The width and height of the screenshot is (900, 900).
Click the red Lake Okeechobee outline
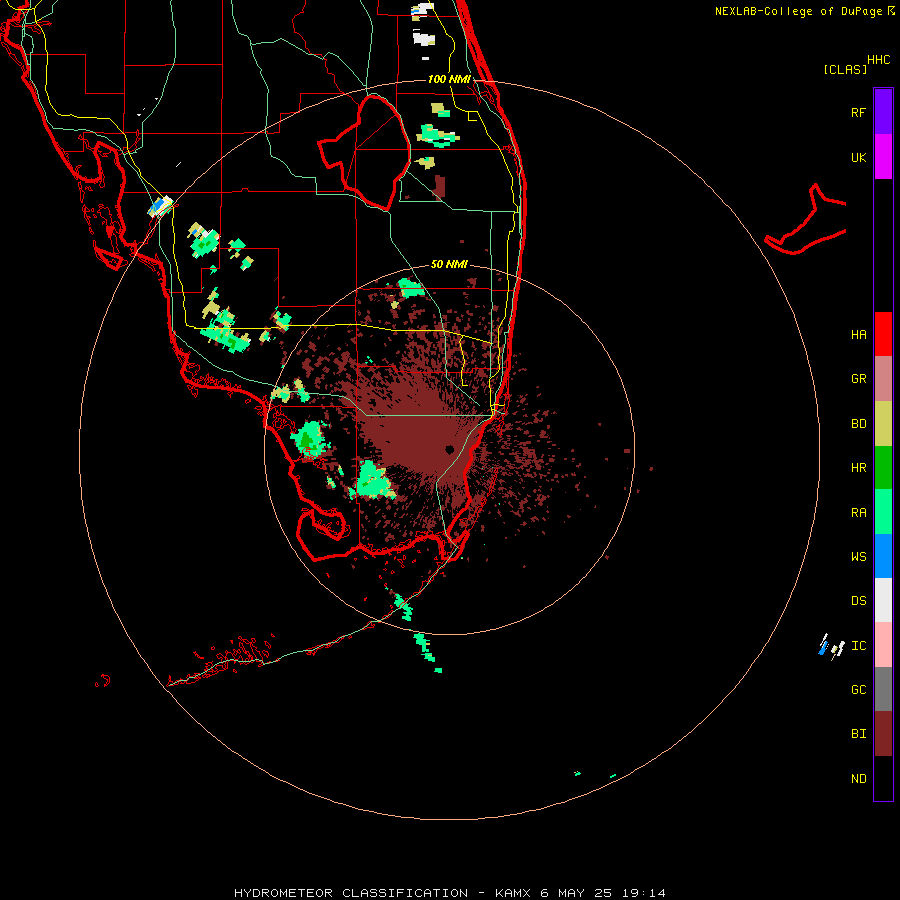[363, 152]
